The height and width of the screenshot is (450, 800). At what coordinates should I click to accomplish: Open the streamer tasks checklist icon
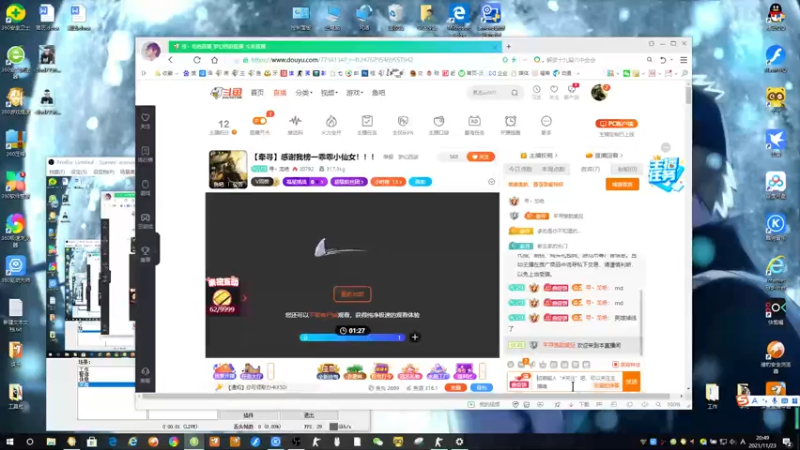click(367, 121)
